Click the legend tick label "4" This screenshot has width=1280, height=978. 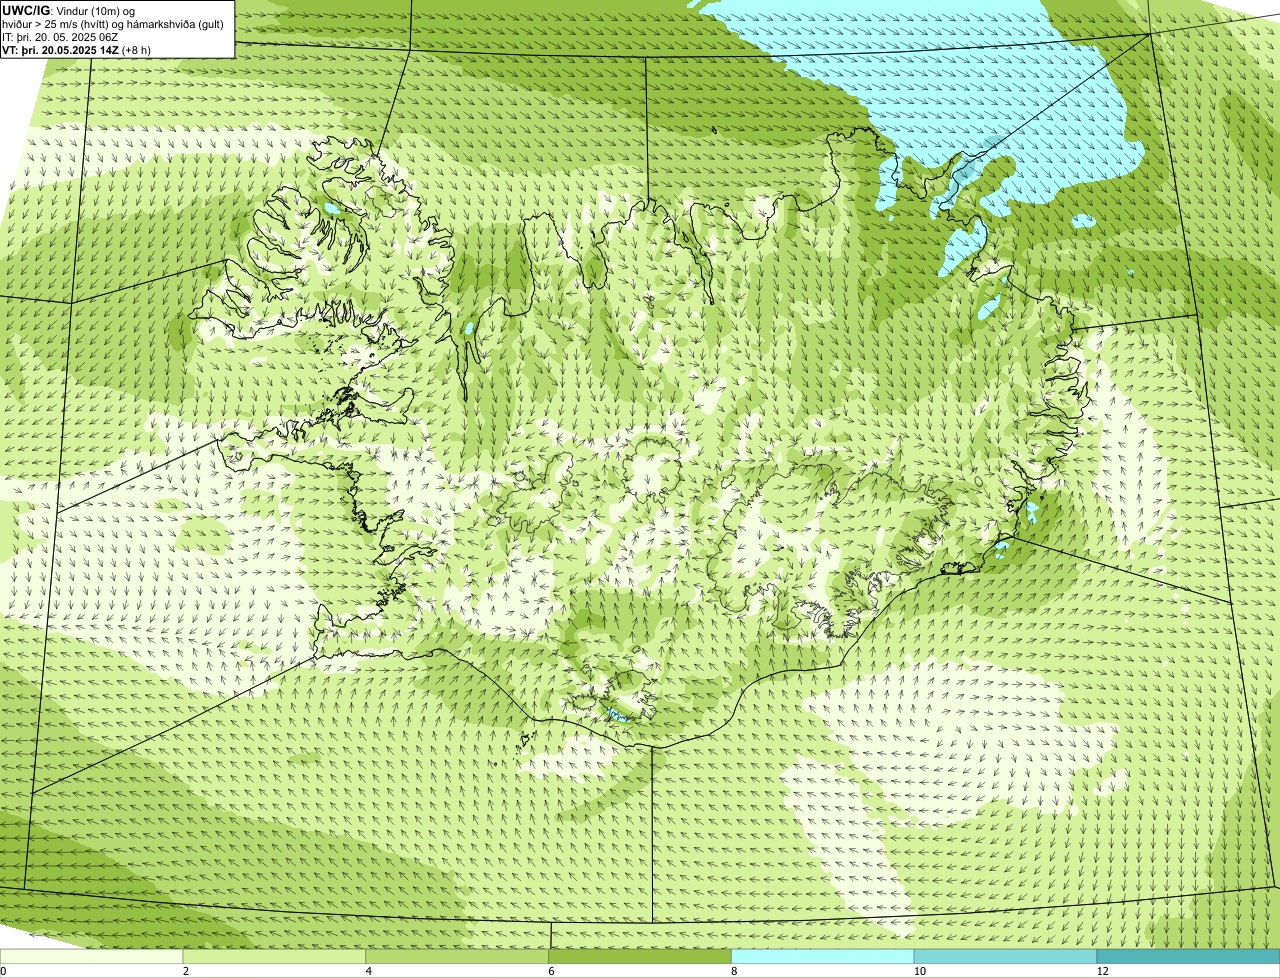coord(369,971)
